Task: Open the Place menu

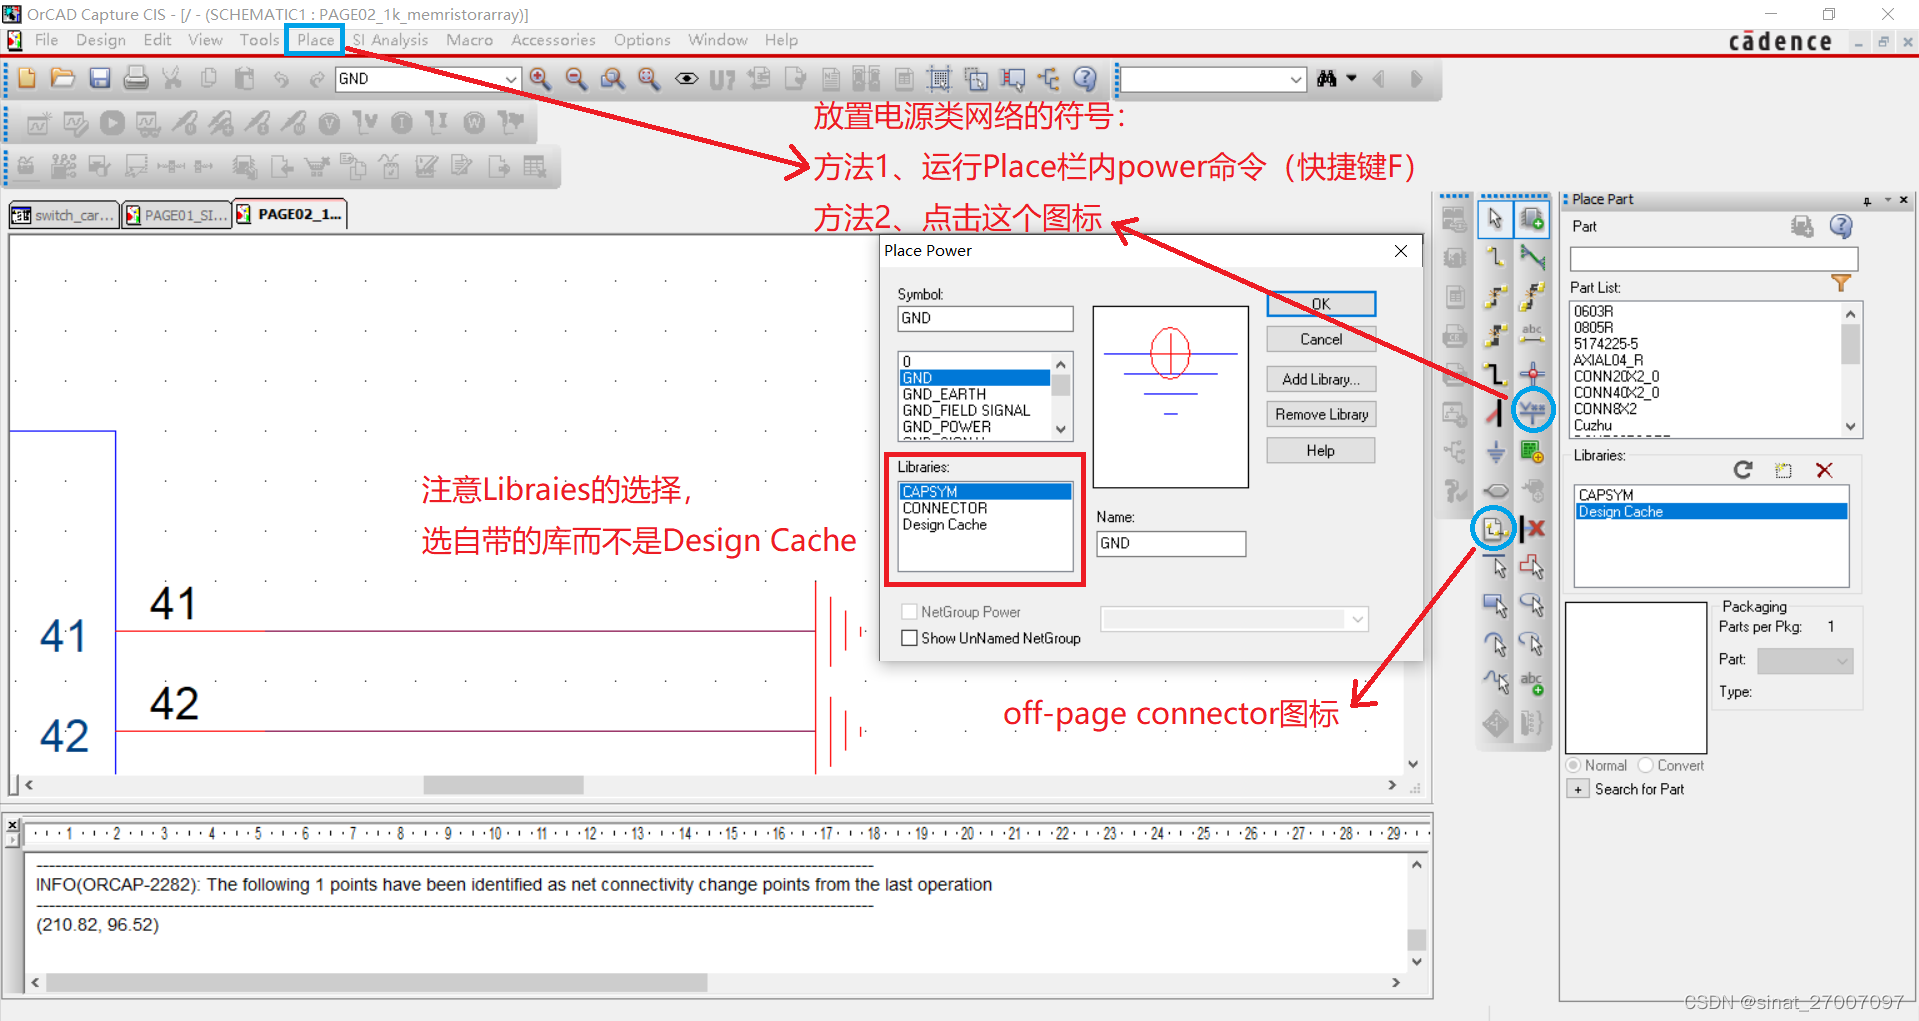Action: 314,40
